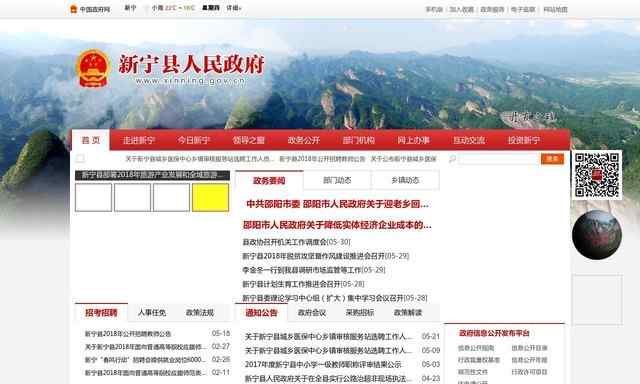Screen dimensions: 640x384
Task: Select the 招考招聘 tab
Action: pyautogui.click(x=101, y=313)
